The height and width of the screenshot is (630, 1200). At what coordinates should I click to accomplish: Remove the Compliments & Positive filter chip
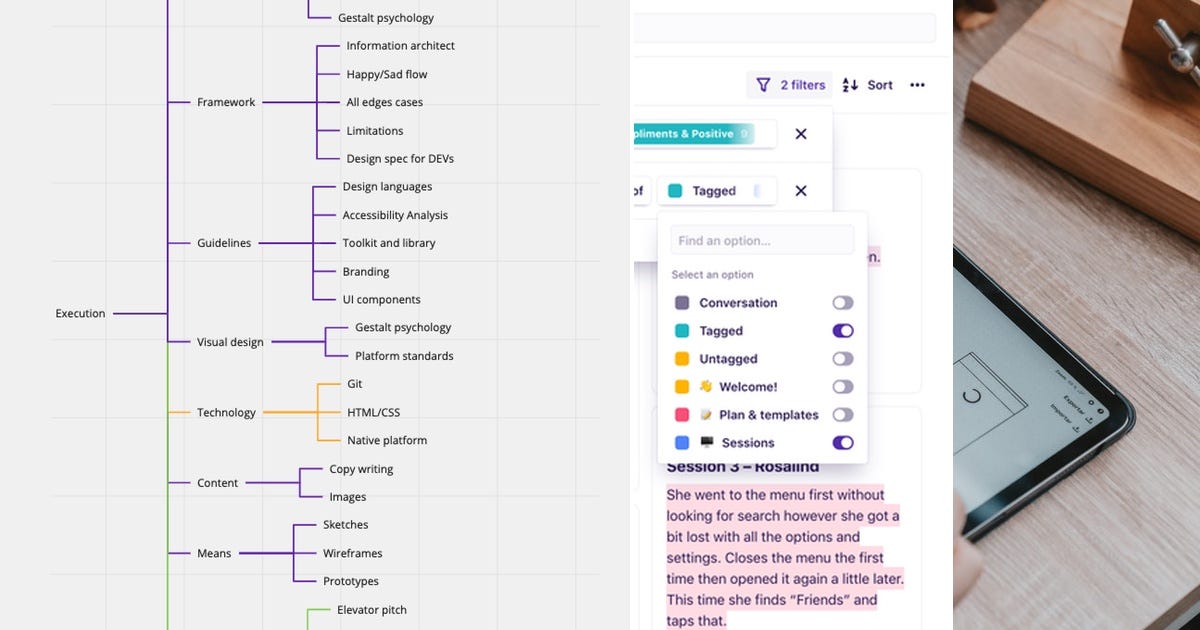[x=800, y=133]
